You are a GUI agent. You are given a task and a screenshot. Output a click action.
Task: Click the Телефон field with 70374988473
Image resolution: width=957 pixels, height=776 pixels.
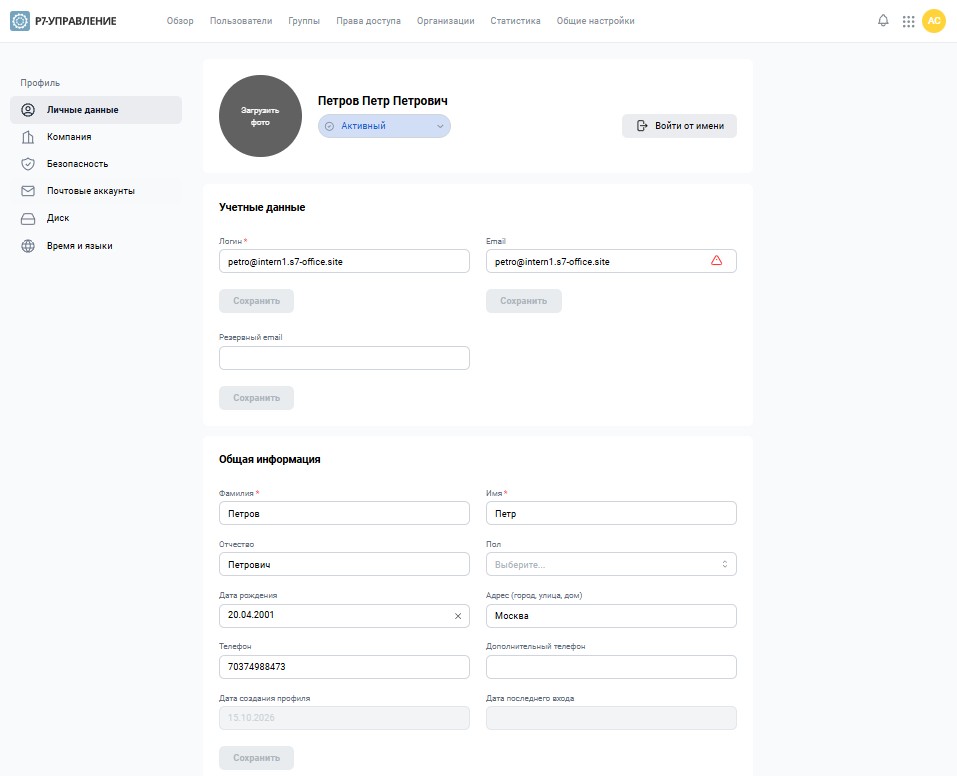point(344,667)
